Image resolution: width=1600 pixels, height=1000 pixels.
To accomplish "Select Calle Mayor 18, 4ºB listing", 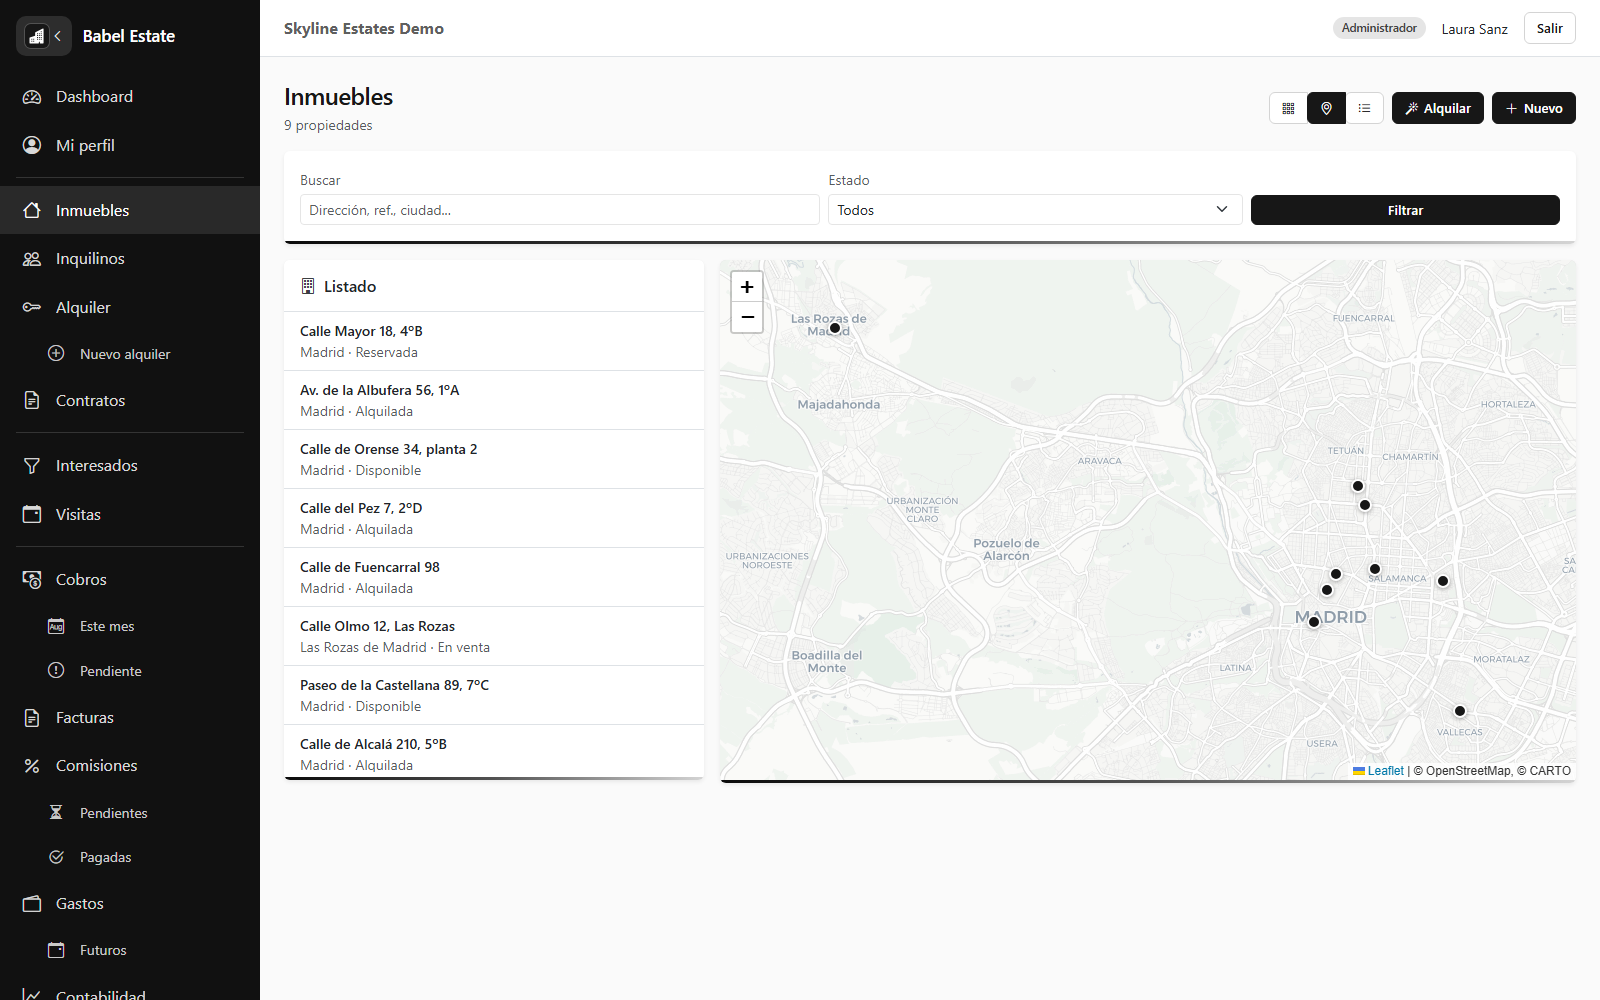I will click(x=494, y=341).
